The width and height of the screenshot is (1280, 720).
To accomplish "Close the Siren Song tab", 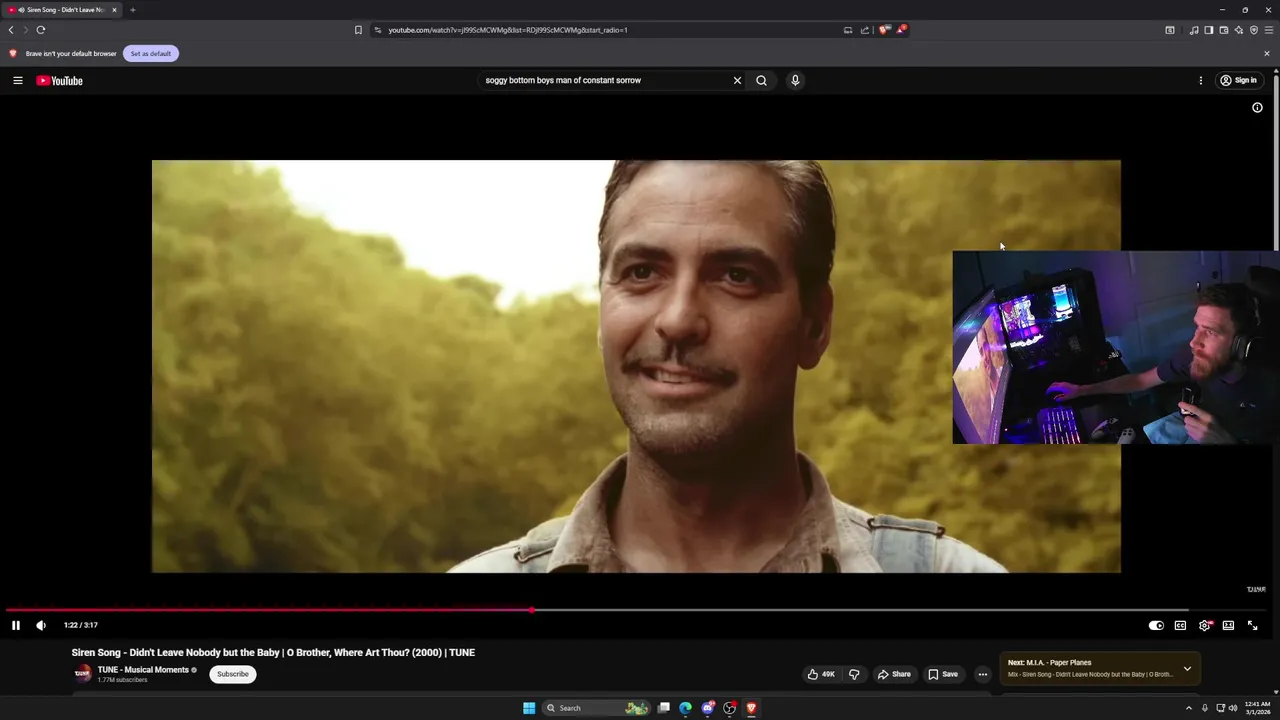I will (114, 10).
